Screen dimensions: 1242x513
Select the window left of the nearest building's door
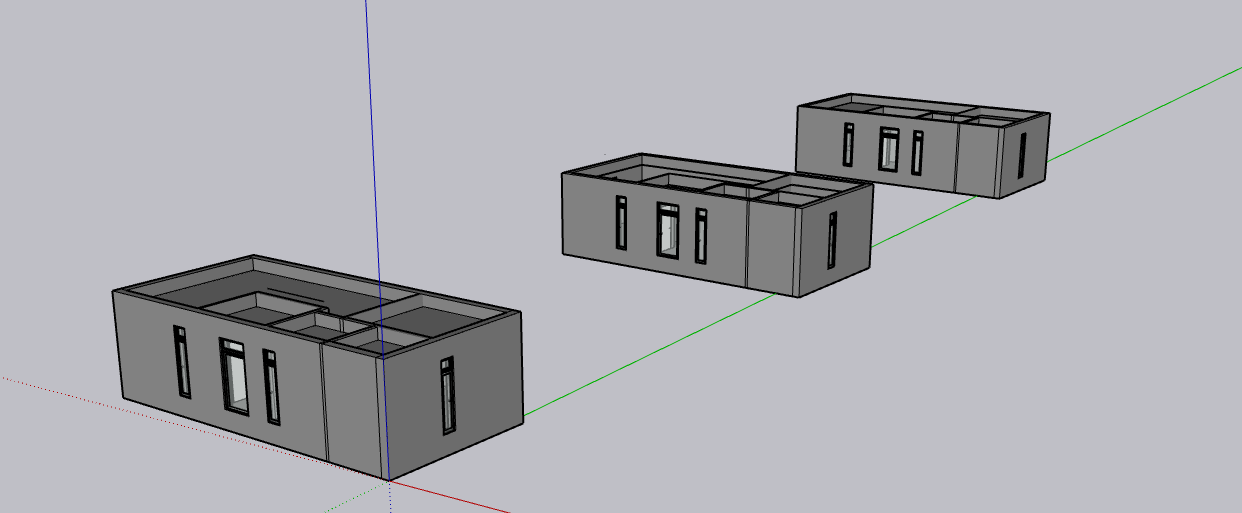tap(183, 361)
